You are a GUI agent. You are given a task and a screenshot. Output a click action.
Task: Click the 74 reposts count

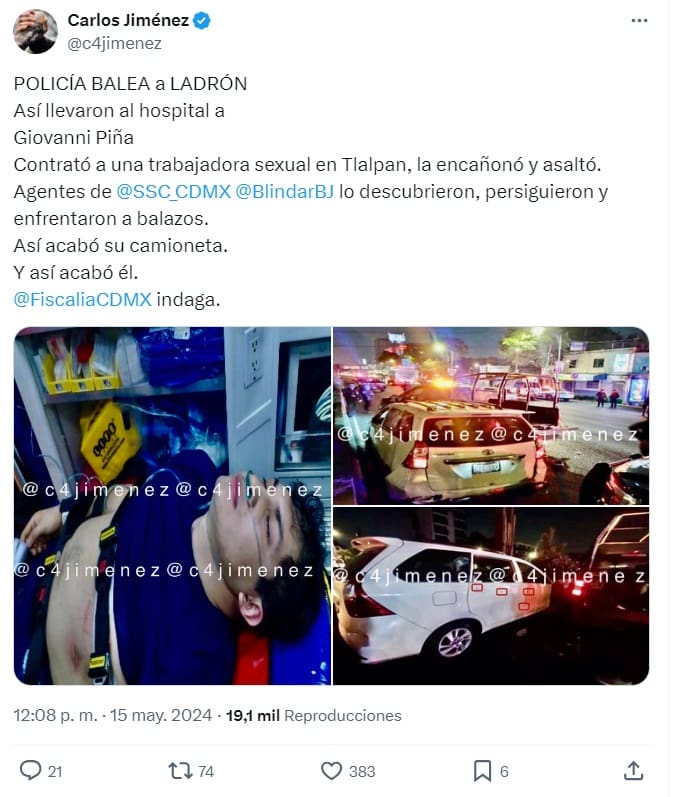(205, 771)
